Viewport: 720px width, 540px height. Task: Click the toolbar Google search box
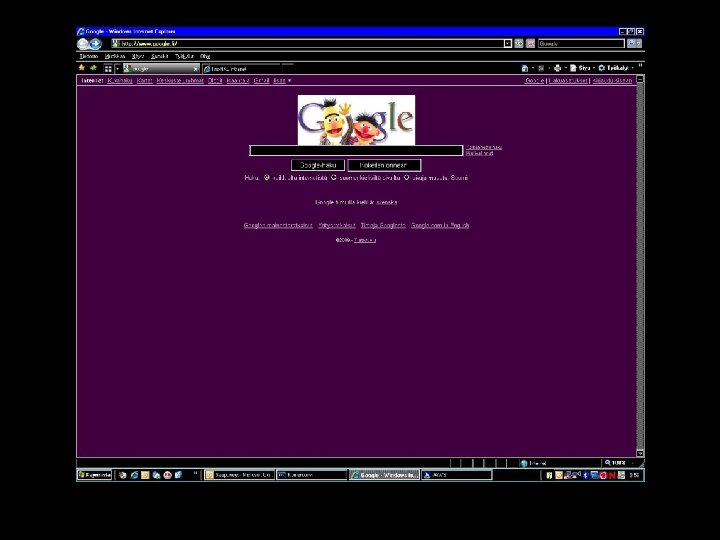(581, 44)
